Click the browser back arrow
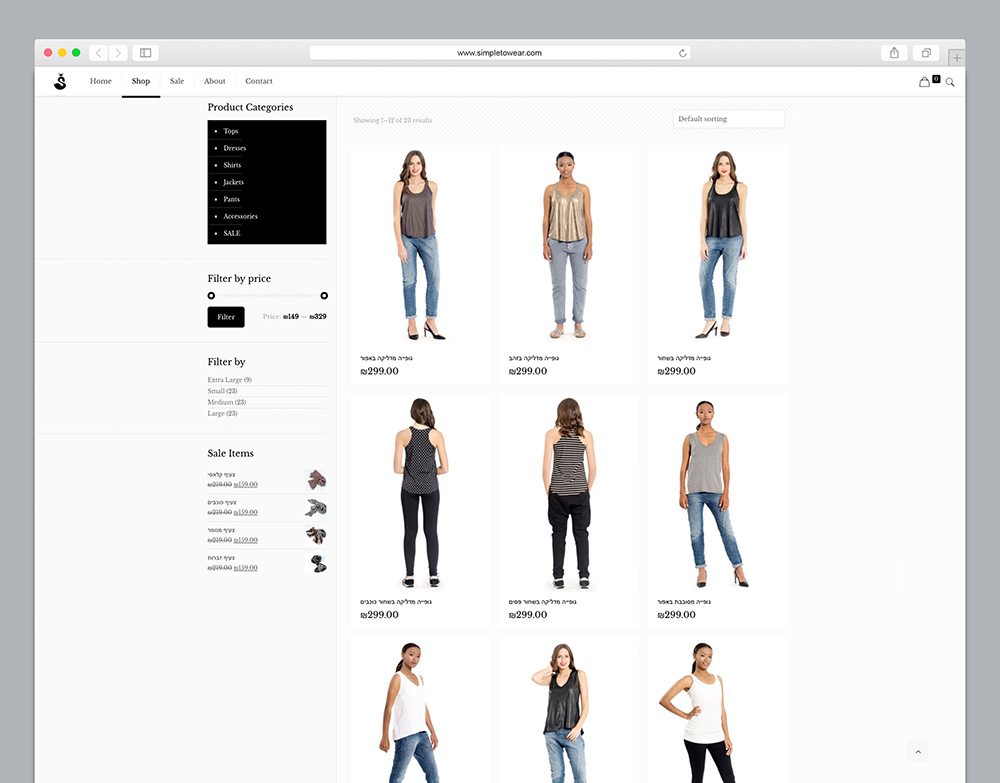Image resolution: width=1000 pixels, height=783 pixels. [x=99, y=53]
